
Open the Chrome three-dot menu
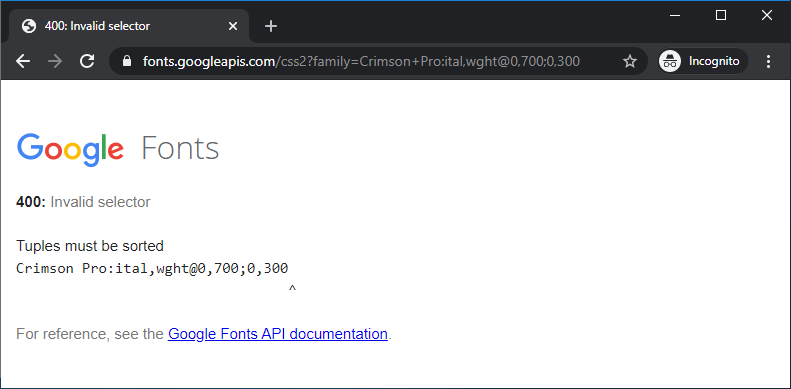(x=768, y=62)
